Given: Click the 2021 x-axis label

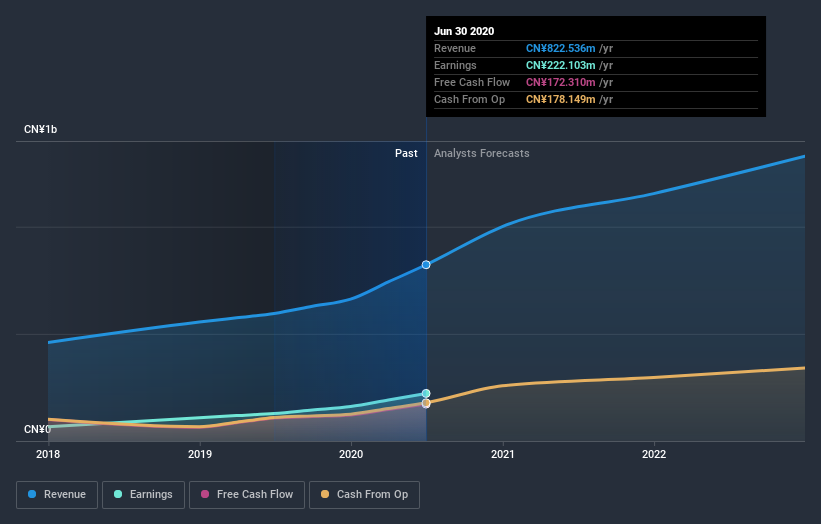Looking at the screenshot, I should (503, 454).
